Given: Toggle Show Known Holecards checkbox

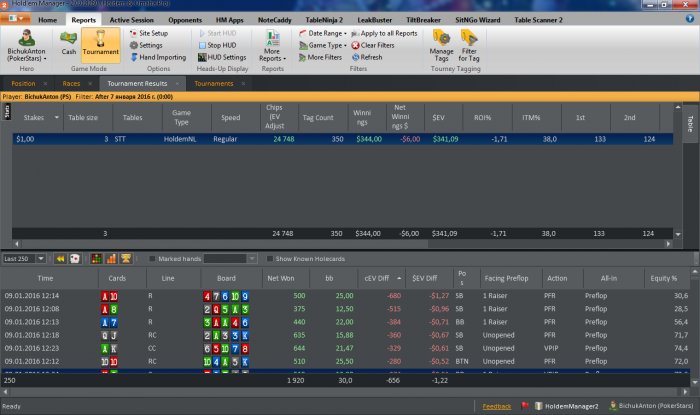Looking at the screenshot, I should click(x=270, y=258).
